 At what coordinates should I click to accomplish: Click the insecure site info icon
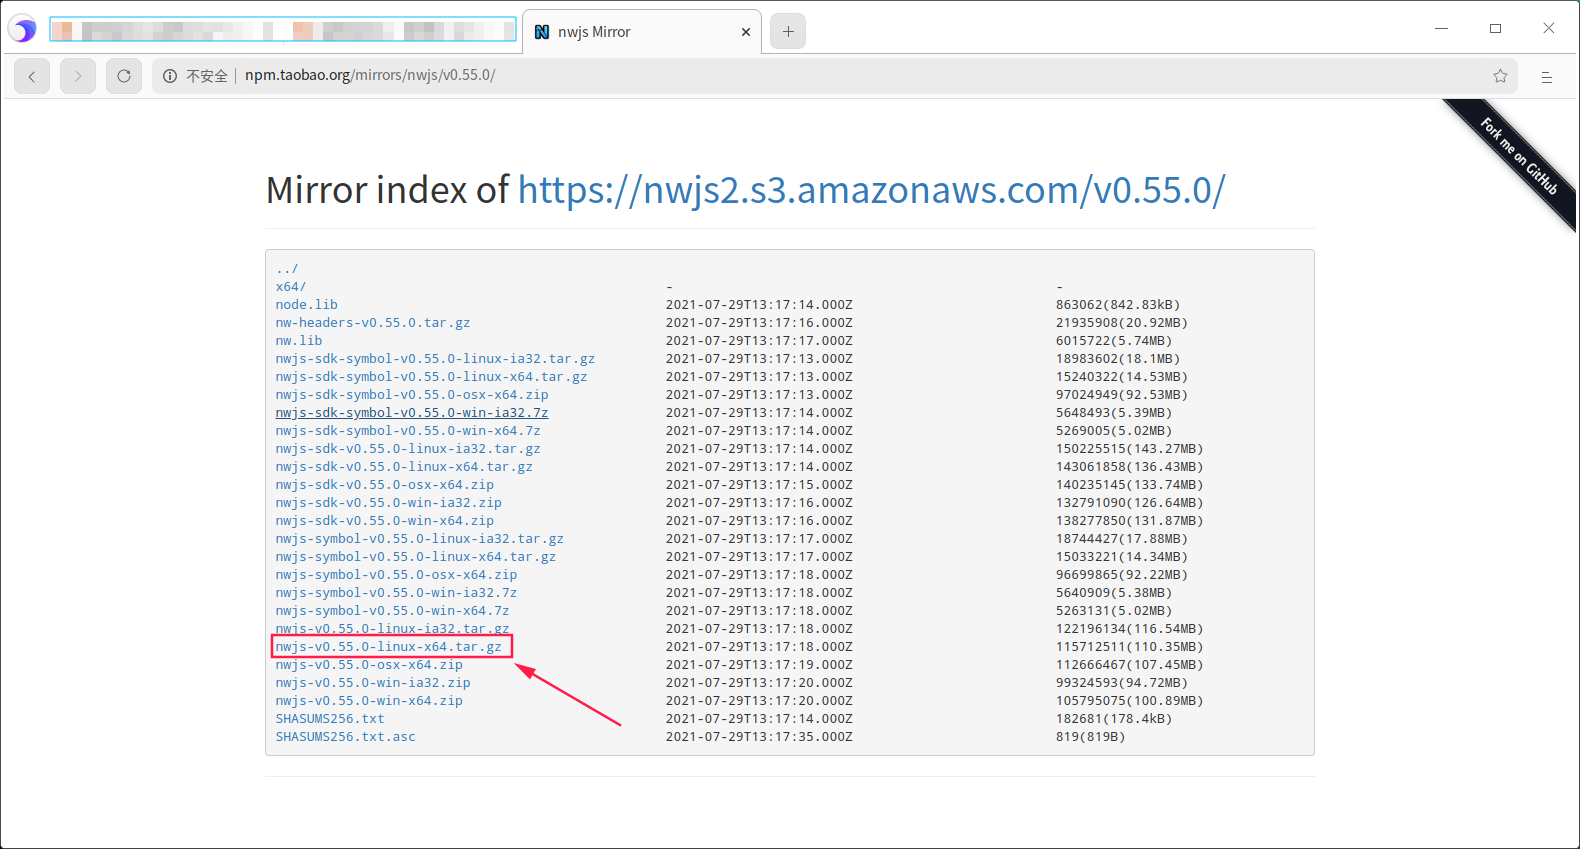[170, 76]
